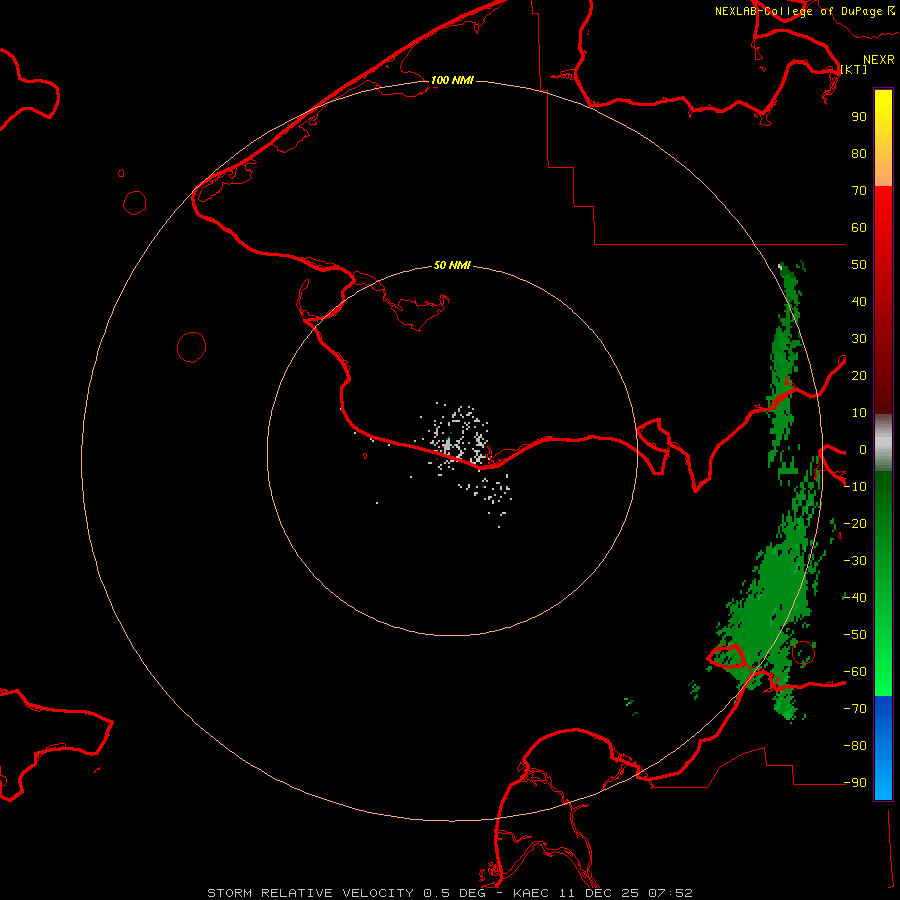
Task: Click the positive 40 scale value
Action: [859, 301]
